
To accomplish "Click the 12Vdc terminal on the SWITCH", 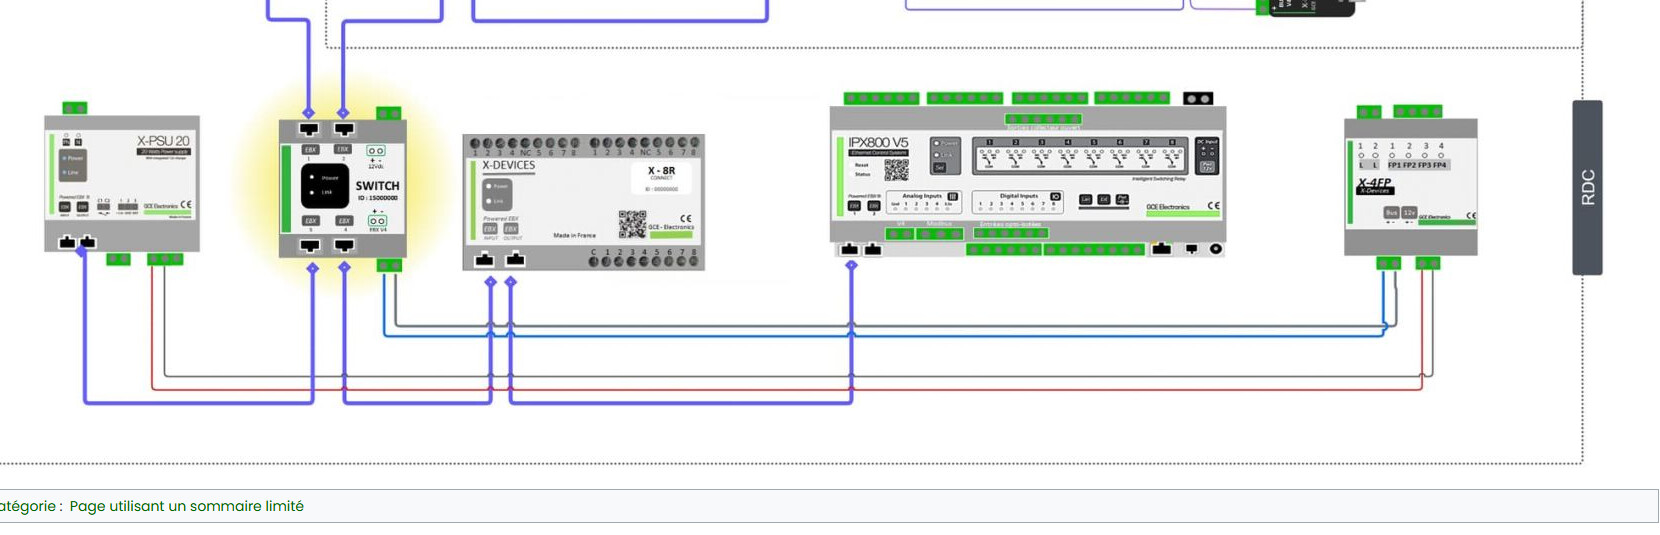I will 376,152.
